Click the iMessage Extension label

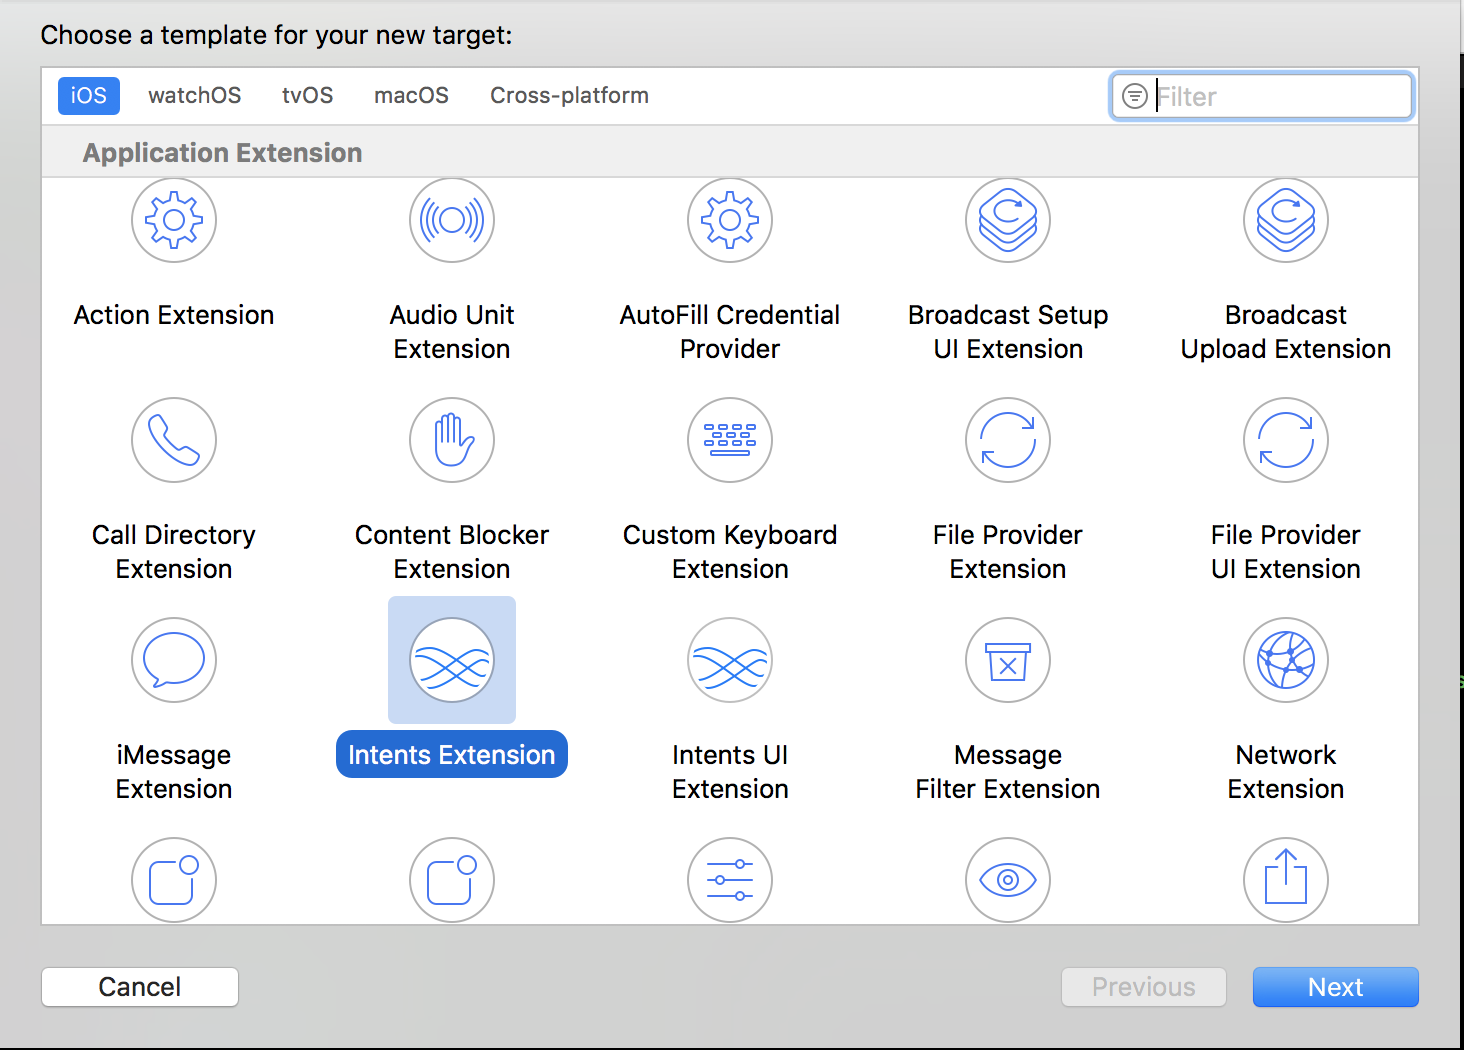pyautogui.click(x=174, y=772)
